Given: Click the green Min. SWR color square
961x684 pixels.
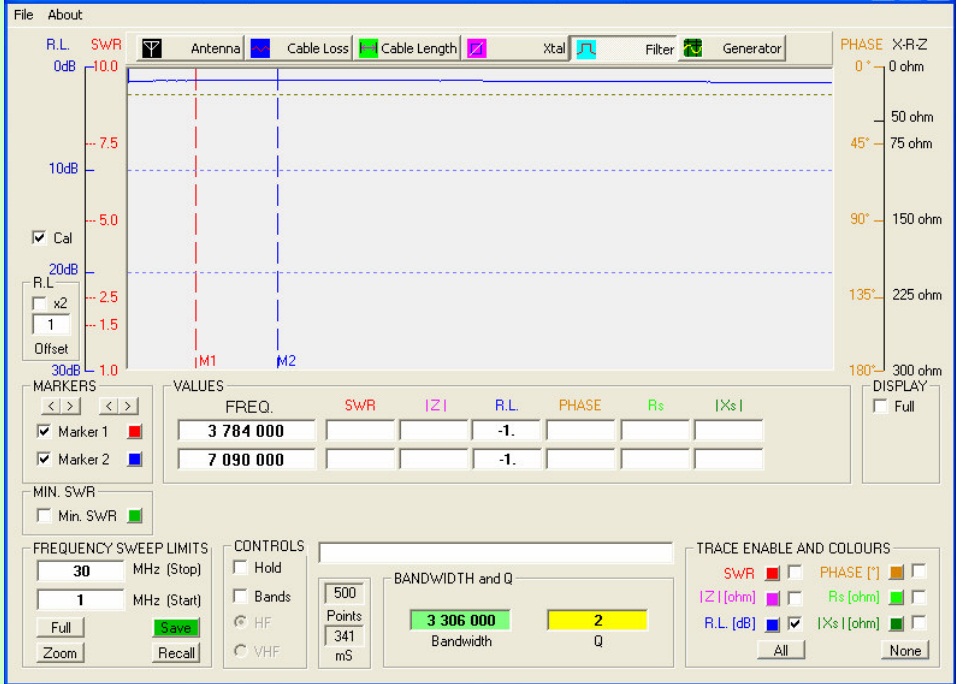Looking at the screenshot, I should pos(136,516).
